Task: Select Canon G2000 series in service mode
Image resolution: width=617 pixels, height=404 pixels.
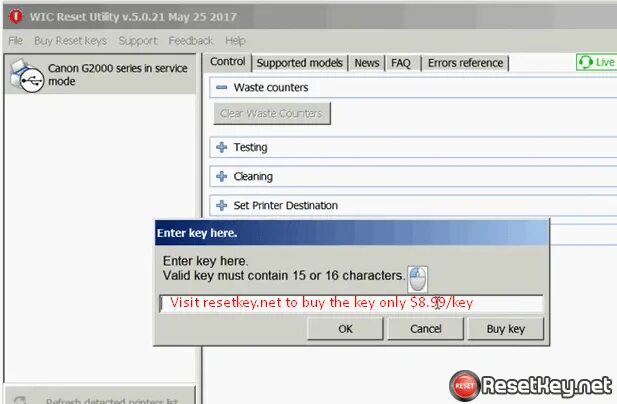Action: point(101,75)
